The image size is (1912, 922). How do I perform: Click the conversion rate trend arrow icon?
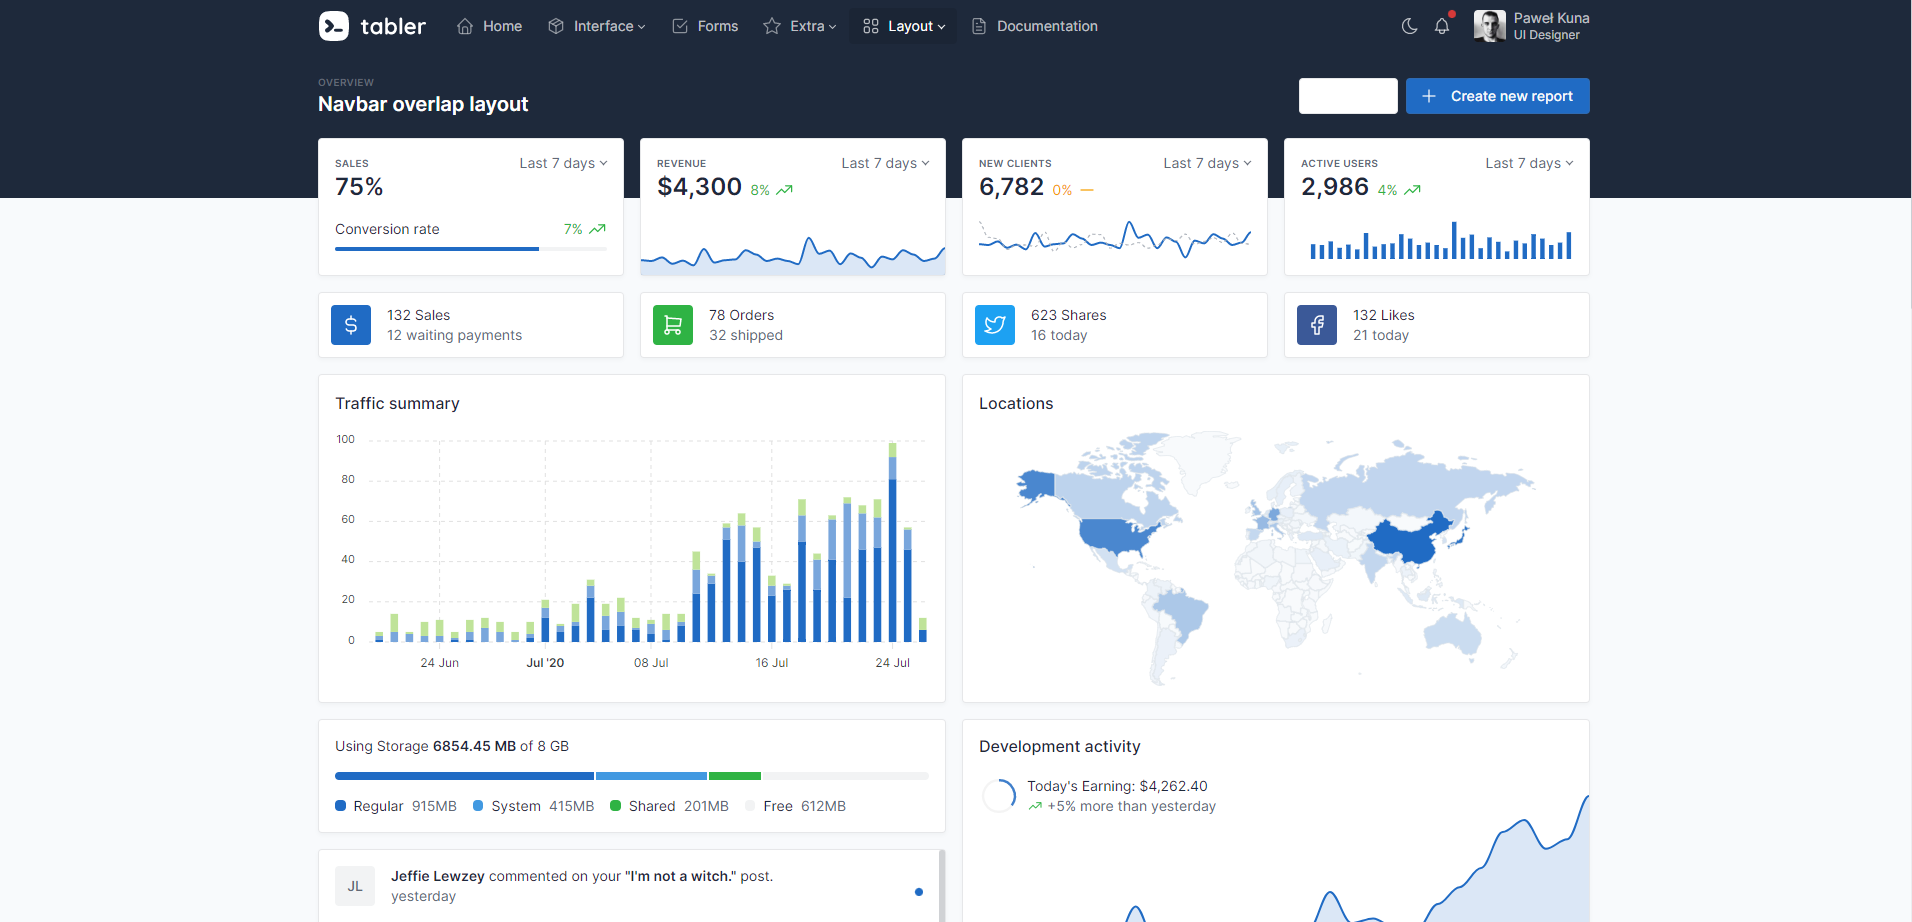[x=598, y=229]
